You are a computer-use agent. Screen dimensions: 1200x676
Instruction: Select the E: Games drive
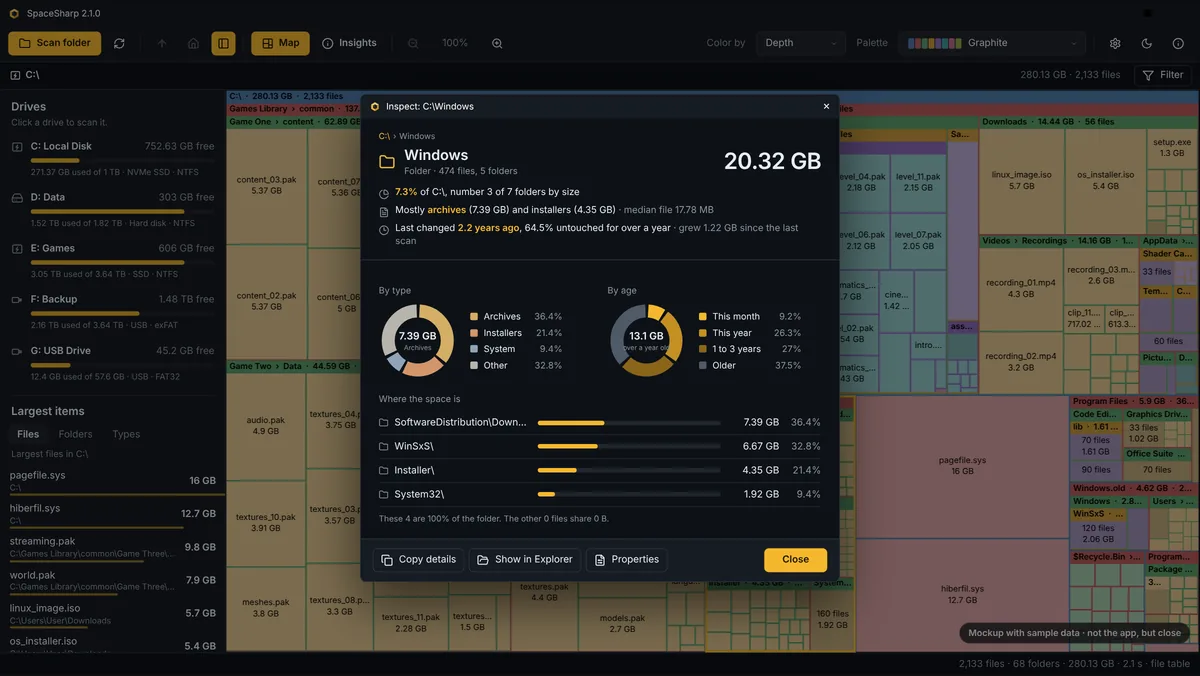pyautogui.click(x=113, y=259)
